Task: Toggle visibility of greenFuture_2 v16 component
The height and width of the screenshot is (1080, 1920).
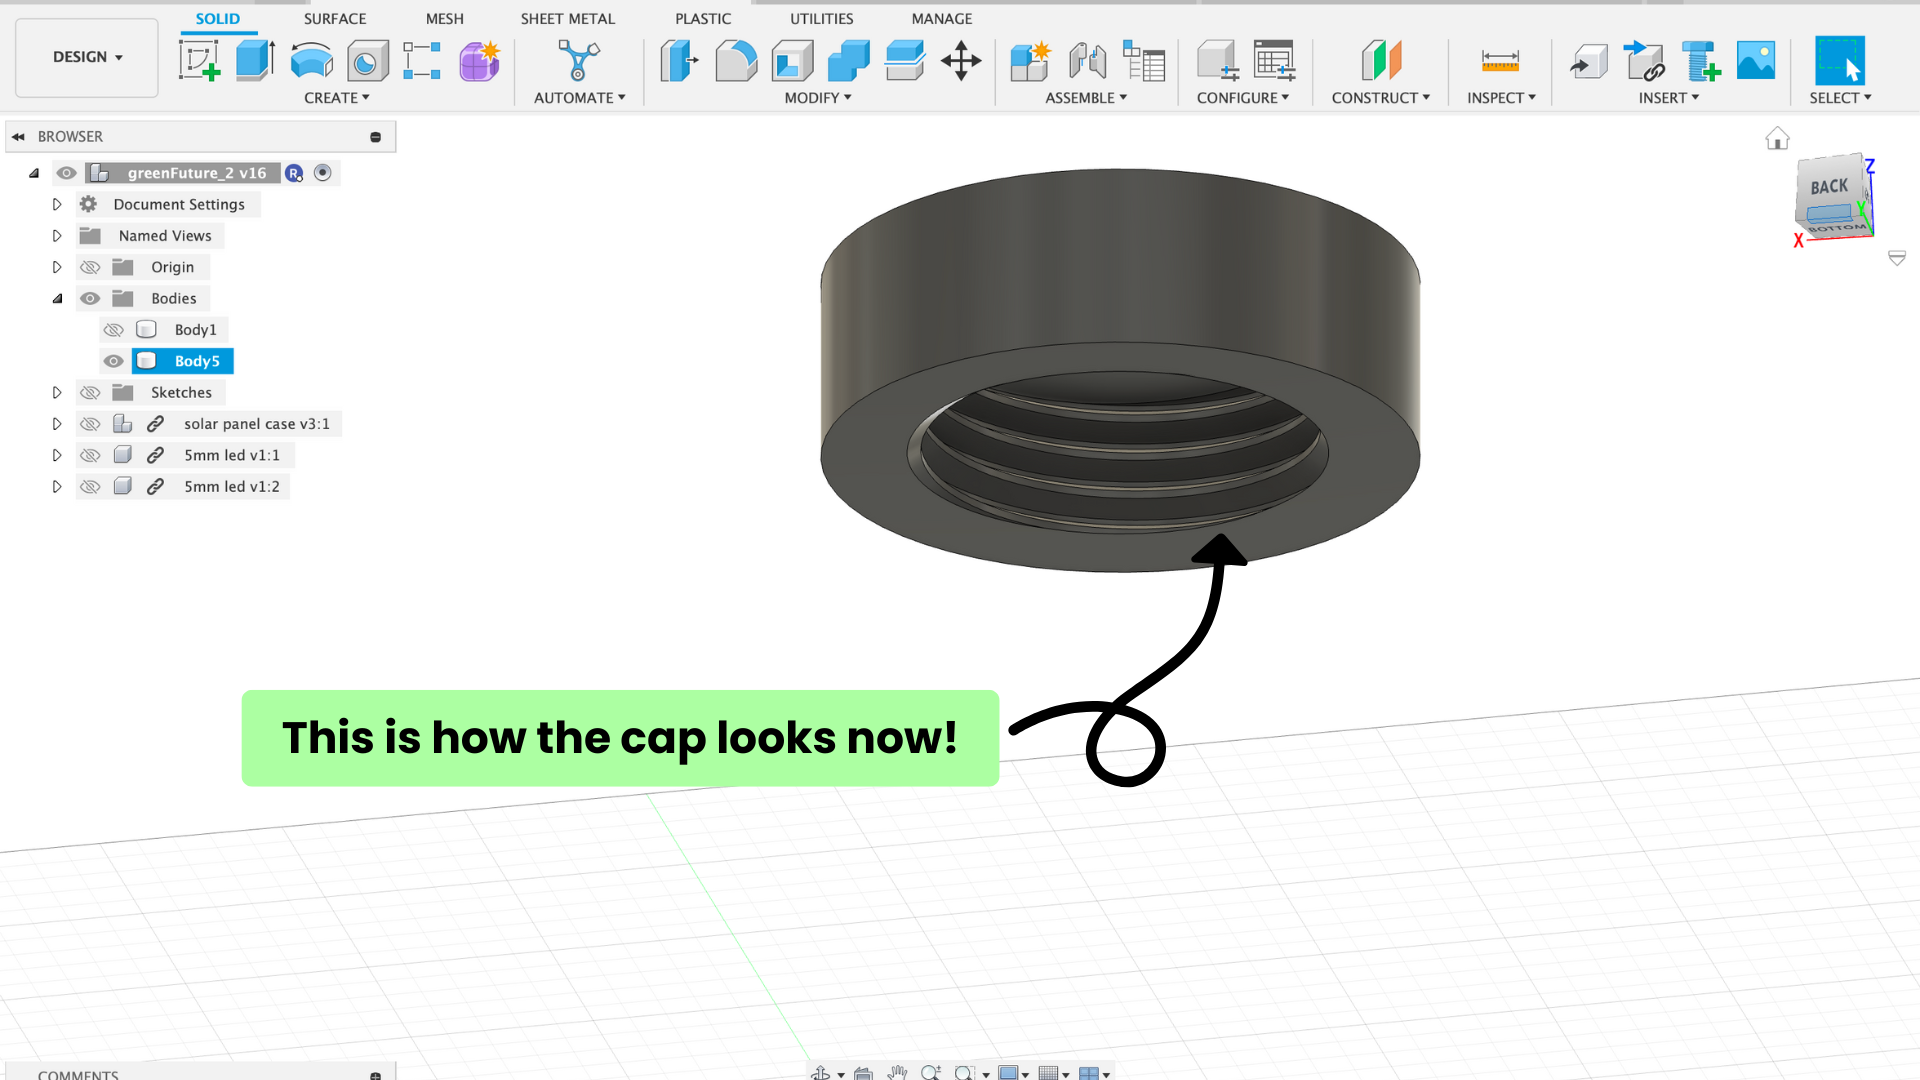Action: click(66, 173)
